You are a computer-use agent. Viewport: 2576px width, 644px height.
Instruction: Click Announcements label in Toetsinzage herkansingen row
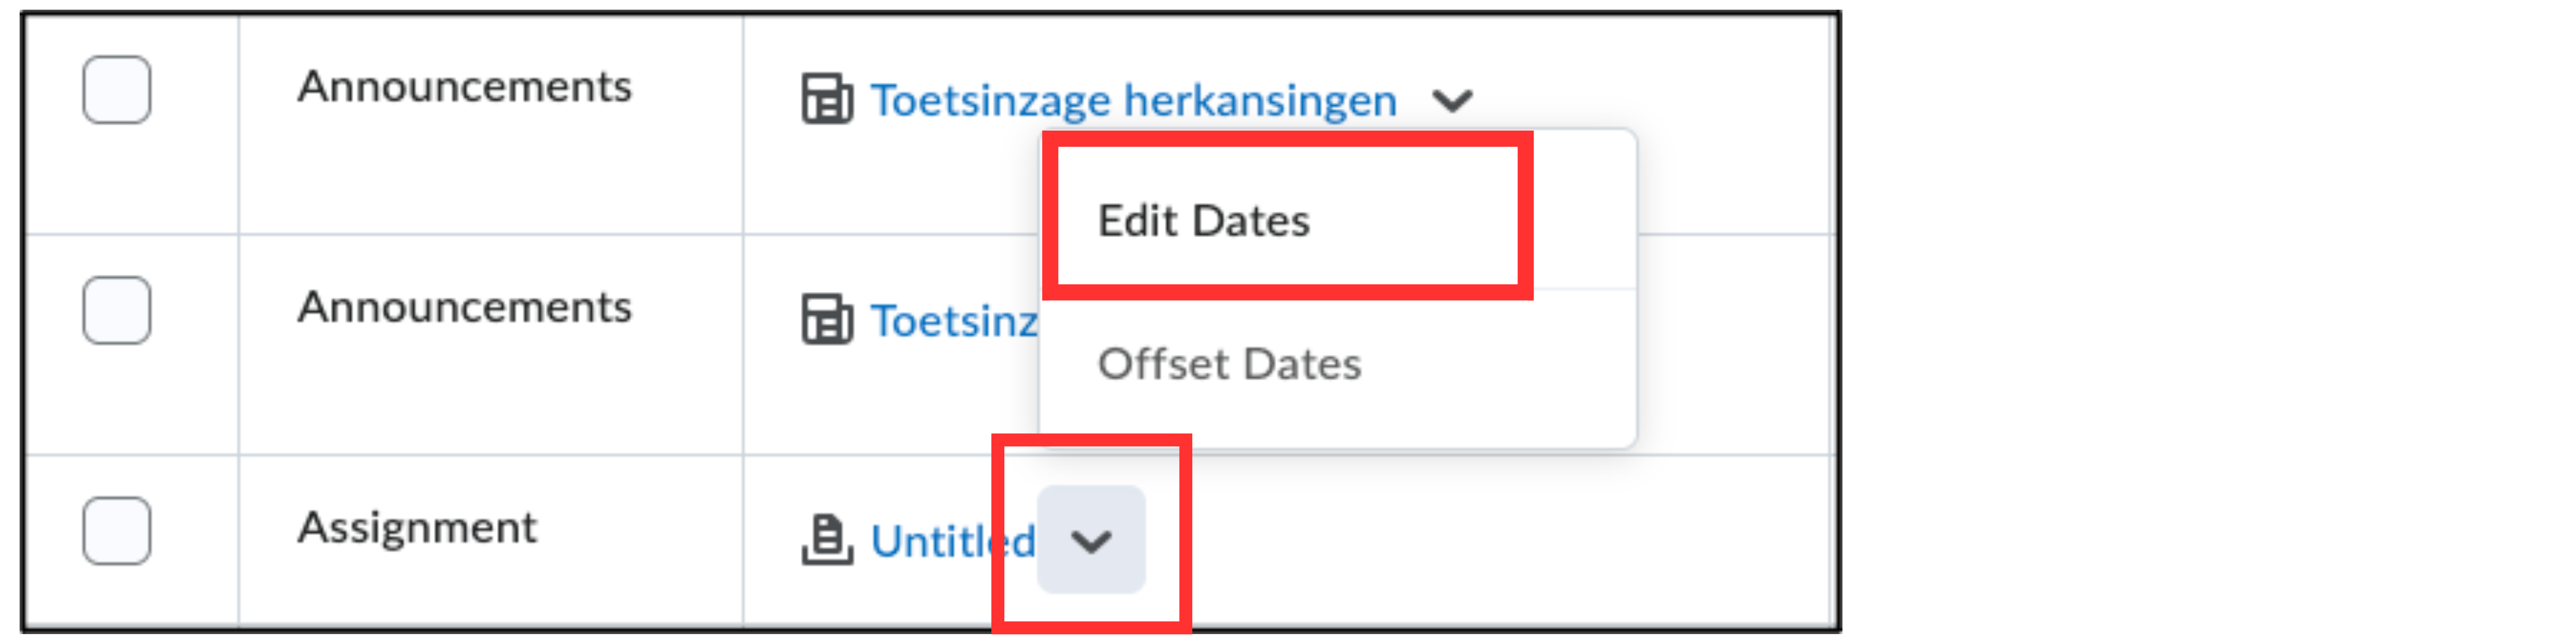click(x=464, y=87)
